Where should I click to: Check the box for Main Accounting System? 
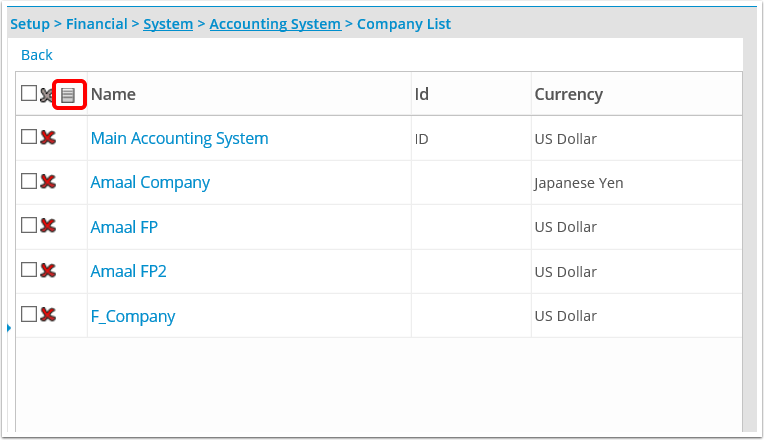click(x=29, y=136)
